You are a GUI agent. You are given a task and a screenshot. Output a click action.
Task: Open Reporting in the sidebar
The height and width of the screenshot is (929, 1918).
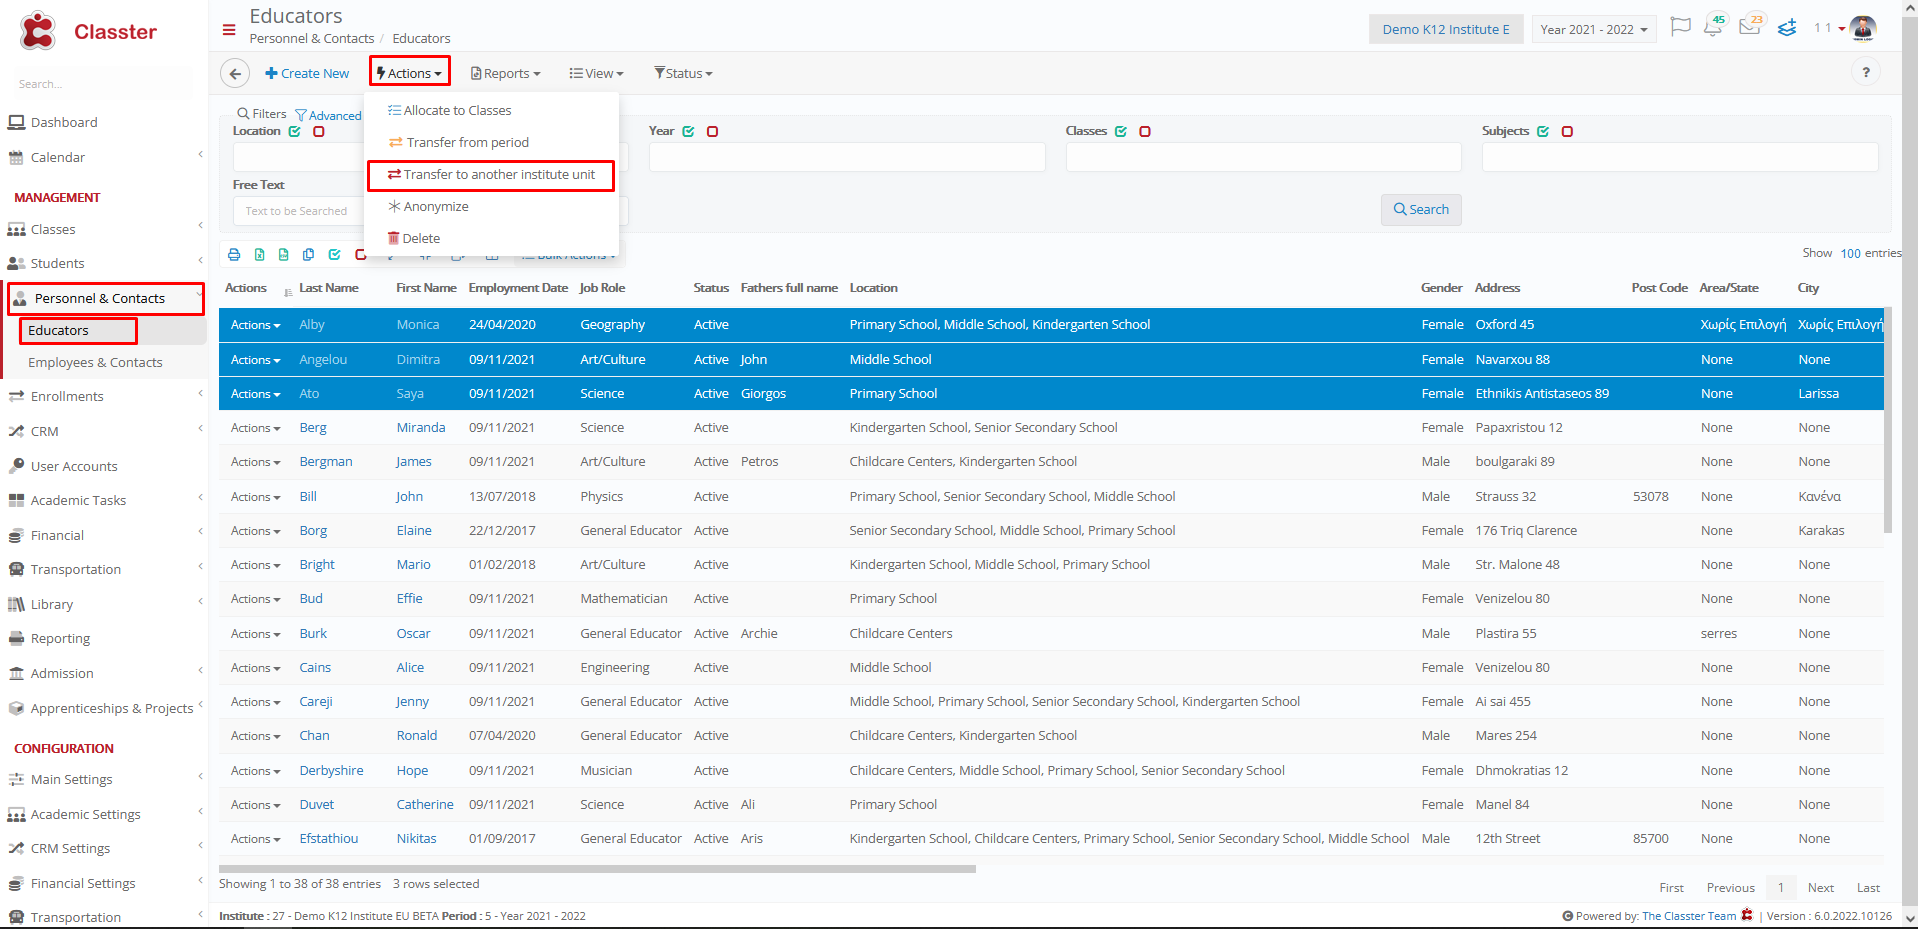pyautogui.click(x=60, y=638)
